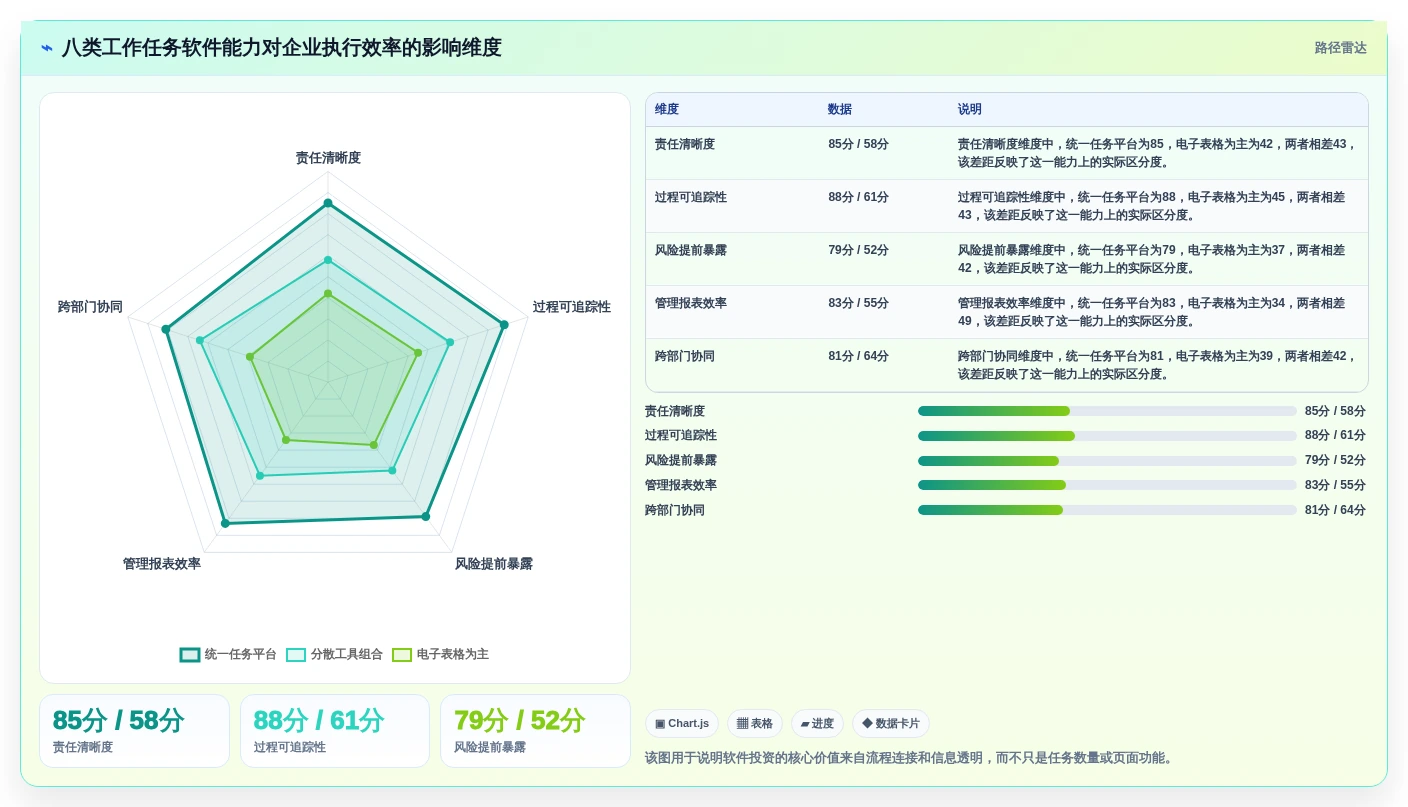The height and width of the screenshot is (807, 1408).
Task: Click the 管理报表效率 progress bar
Action: tap(1107, 485)
